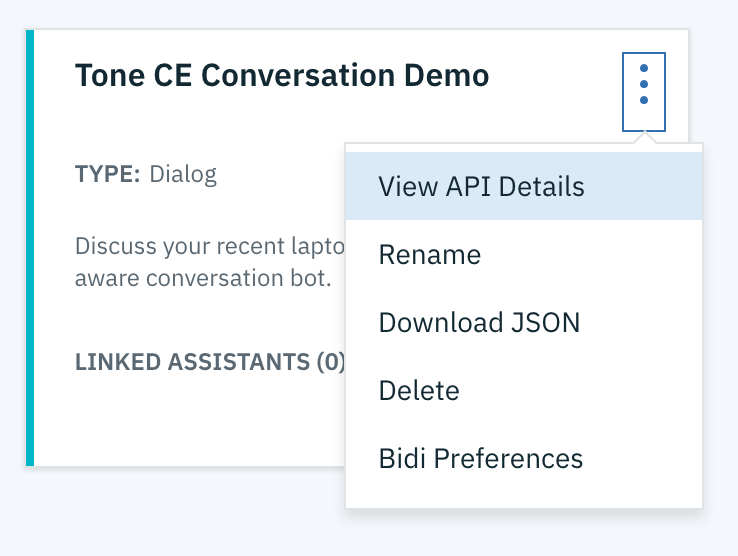
Task: Click the Dialog type value
Action: (183, 175)
